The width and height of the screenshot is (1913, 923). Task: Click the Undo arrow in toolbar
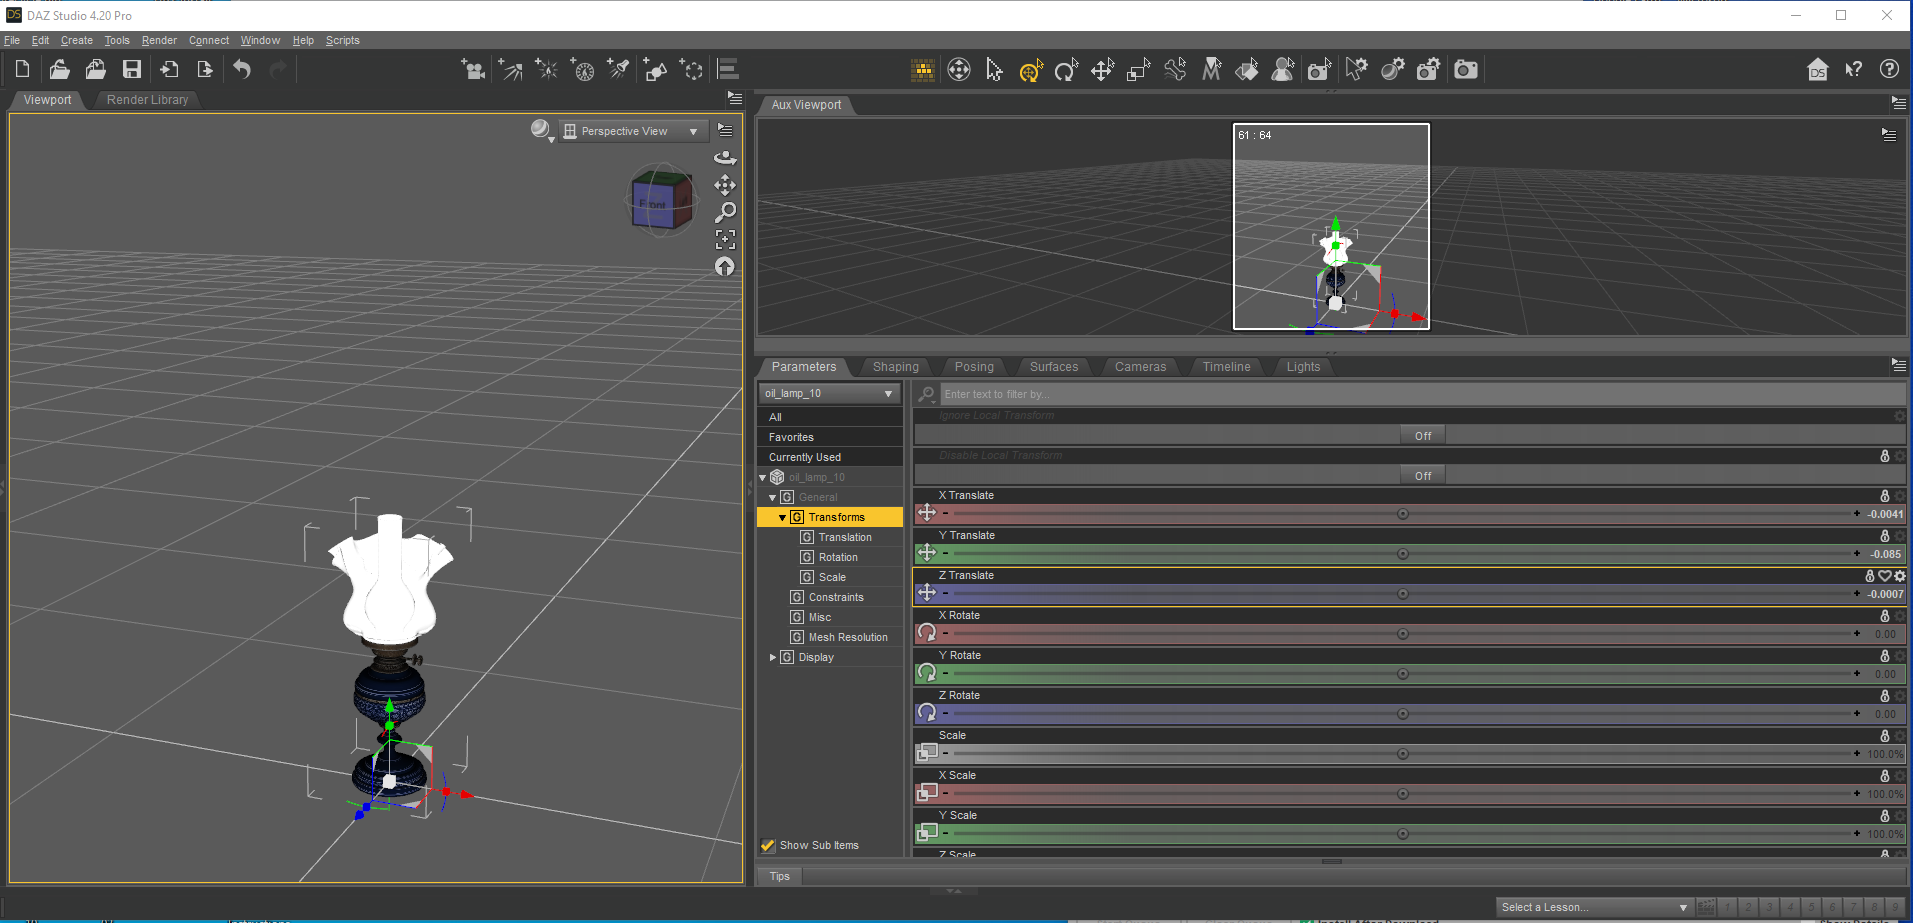click(x=242, y=69)
